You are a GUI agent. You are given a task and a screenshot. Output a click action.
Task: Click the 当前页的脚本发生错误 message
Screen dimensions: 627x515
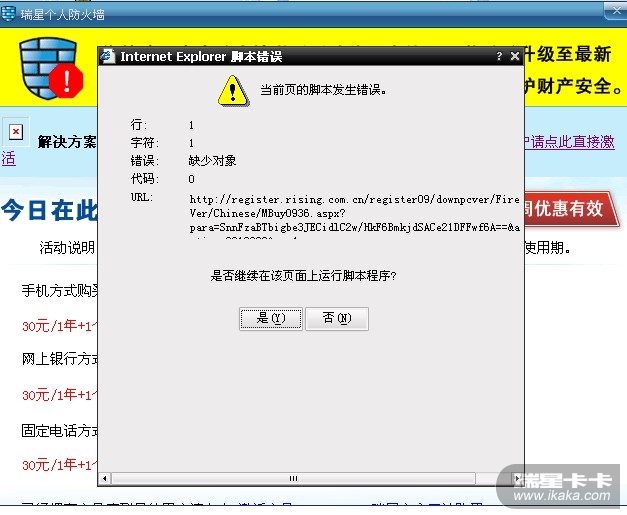point(323,90)
